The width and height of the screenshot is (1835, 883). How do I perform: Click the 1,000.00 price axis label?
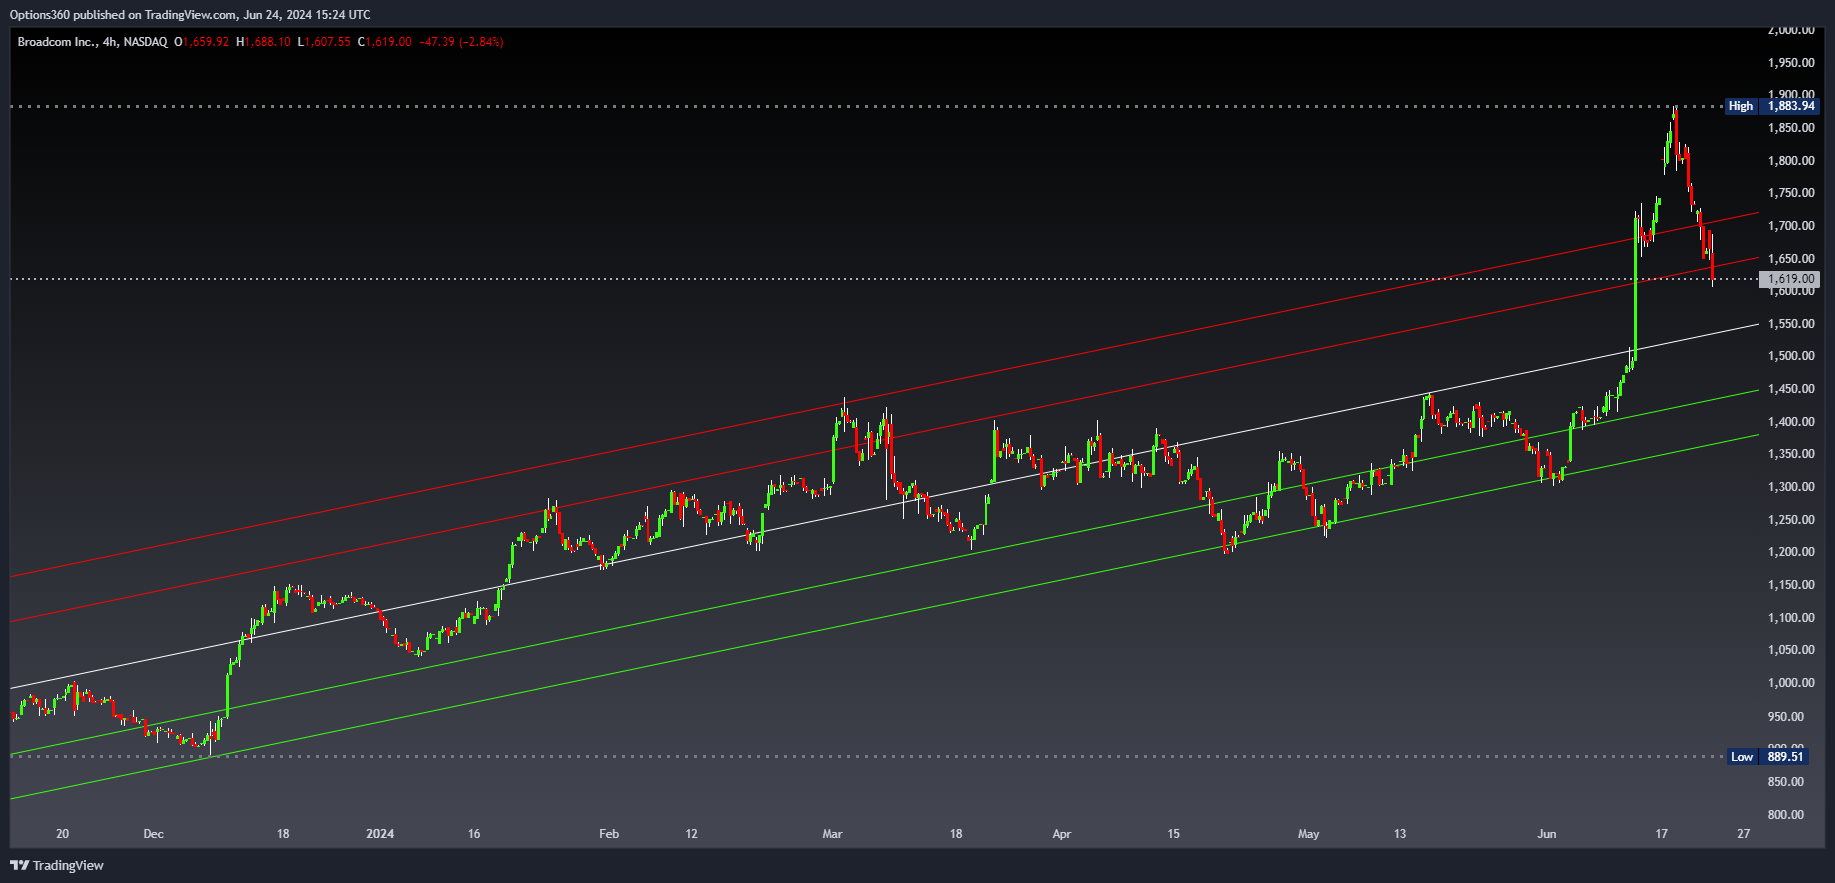[x=1791, y=683]
